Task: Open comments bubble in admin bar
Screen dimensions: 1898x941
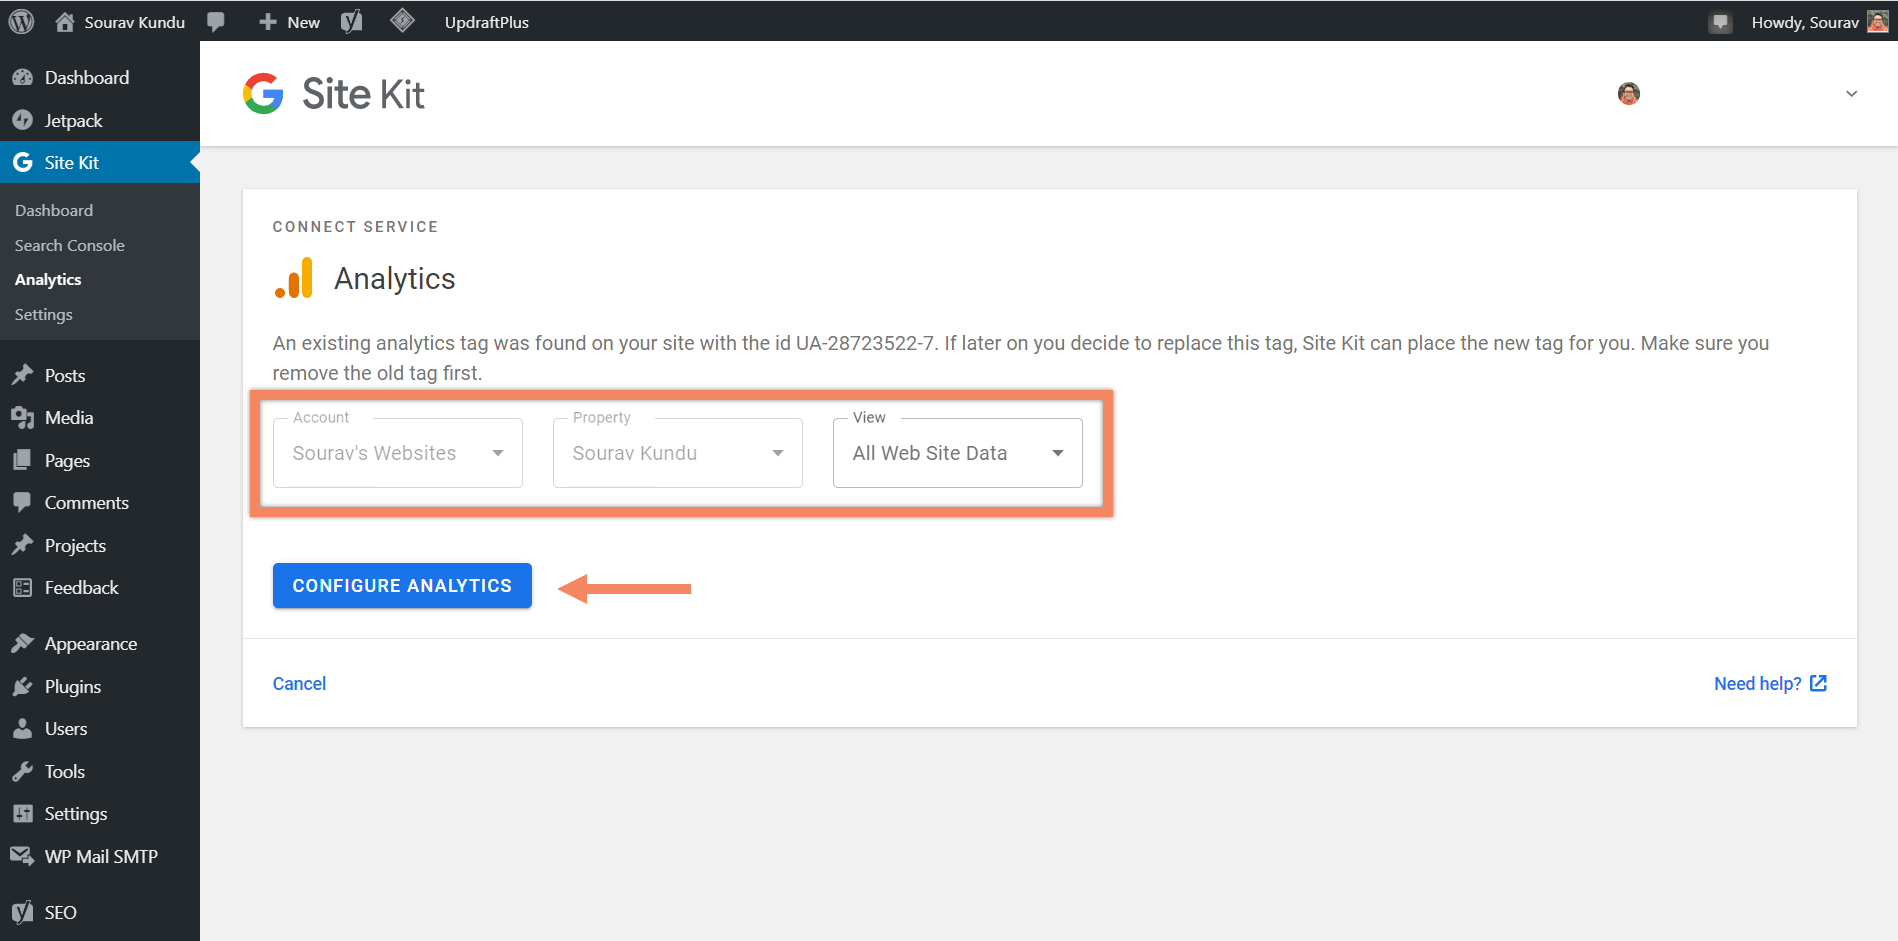Action: [216, 22]
